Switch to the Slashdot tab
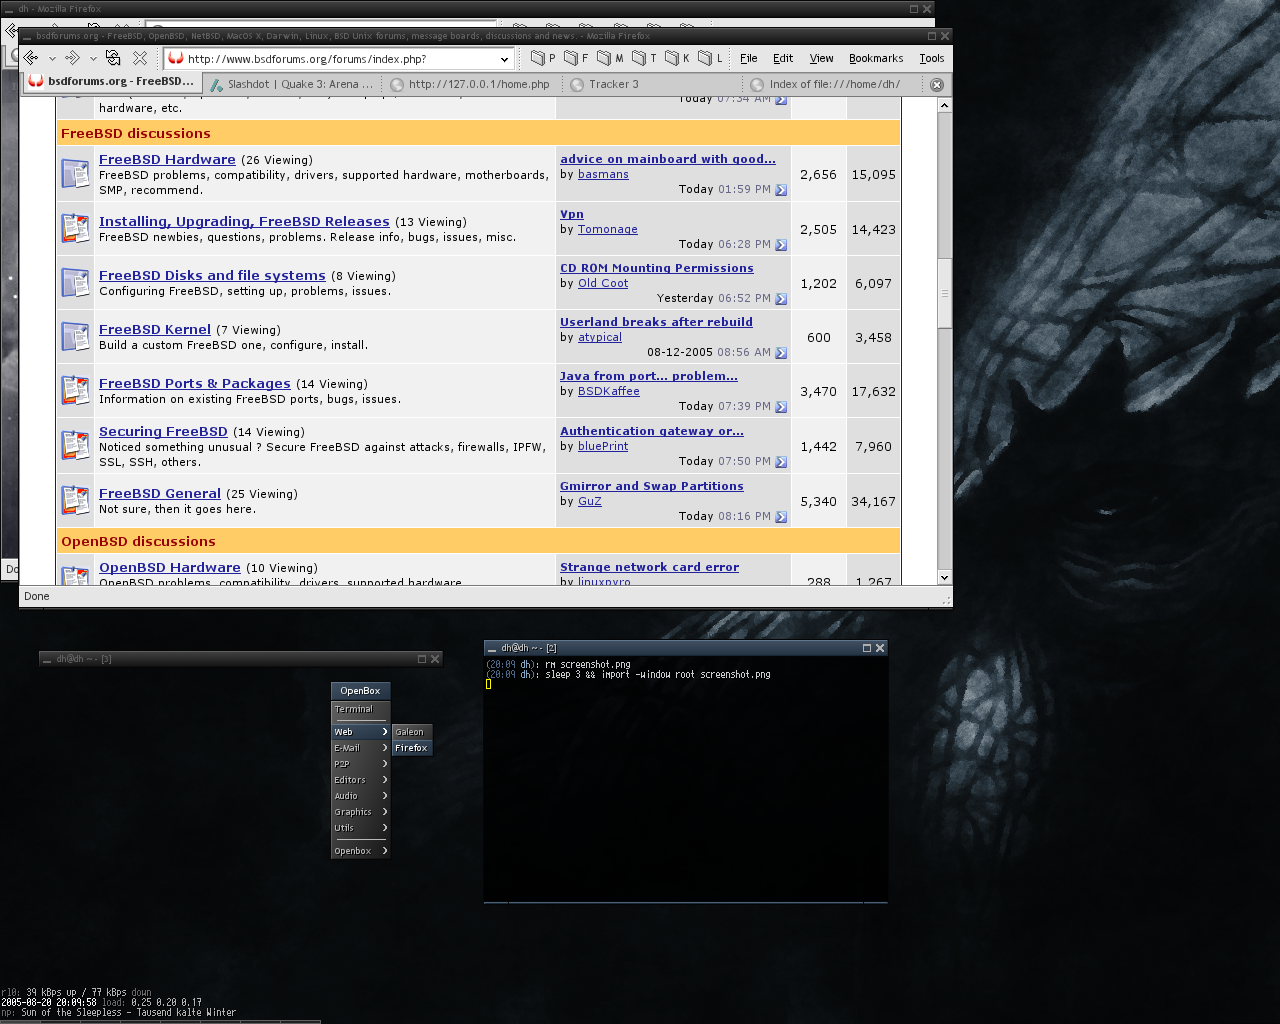The width and height of the screenshot is (1280, 1024). coord(291,85)
